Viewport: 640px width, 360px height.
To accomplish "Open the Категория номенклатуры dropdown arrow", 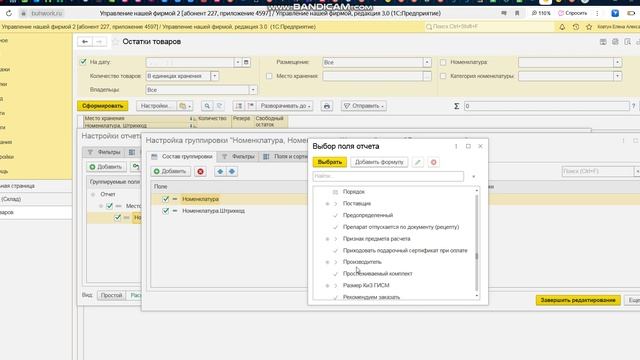I will click(x=617, y=76).
